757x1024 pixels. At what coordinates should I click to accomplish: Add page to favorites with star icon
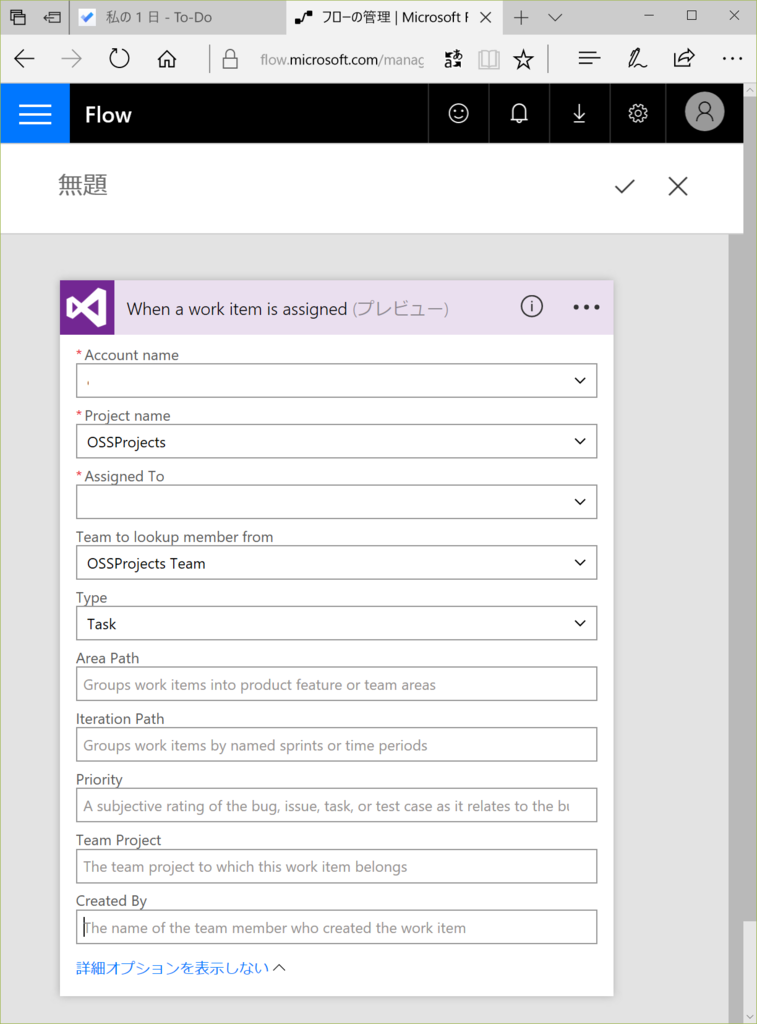523,60
